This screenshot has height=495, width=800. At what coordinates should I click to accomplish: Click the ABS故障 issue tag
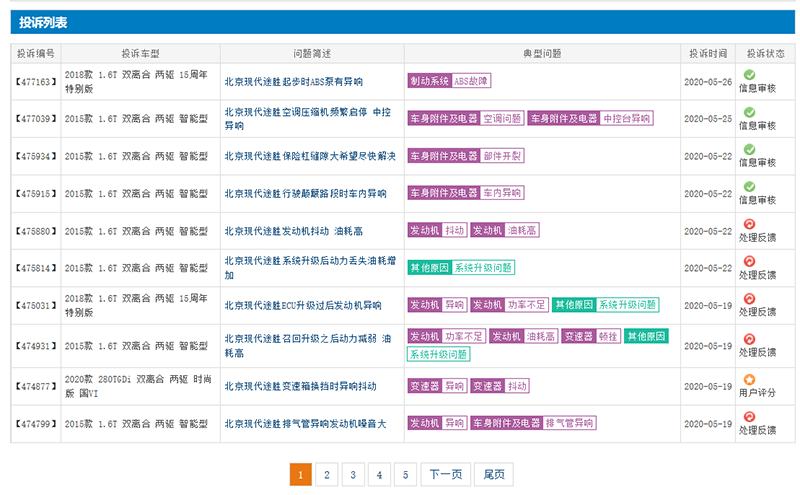click(x=472, y=81)
